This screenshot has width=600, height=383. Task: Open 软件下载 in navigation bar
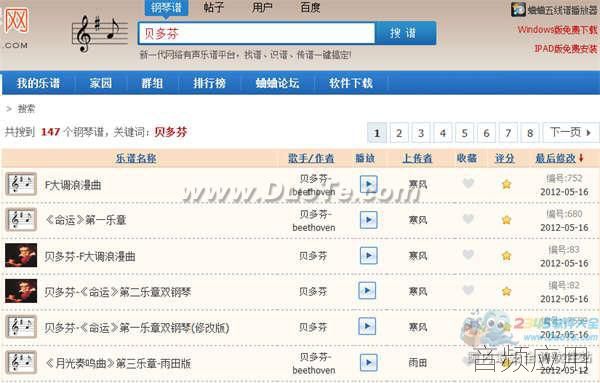click(x=351, y=83)
